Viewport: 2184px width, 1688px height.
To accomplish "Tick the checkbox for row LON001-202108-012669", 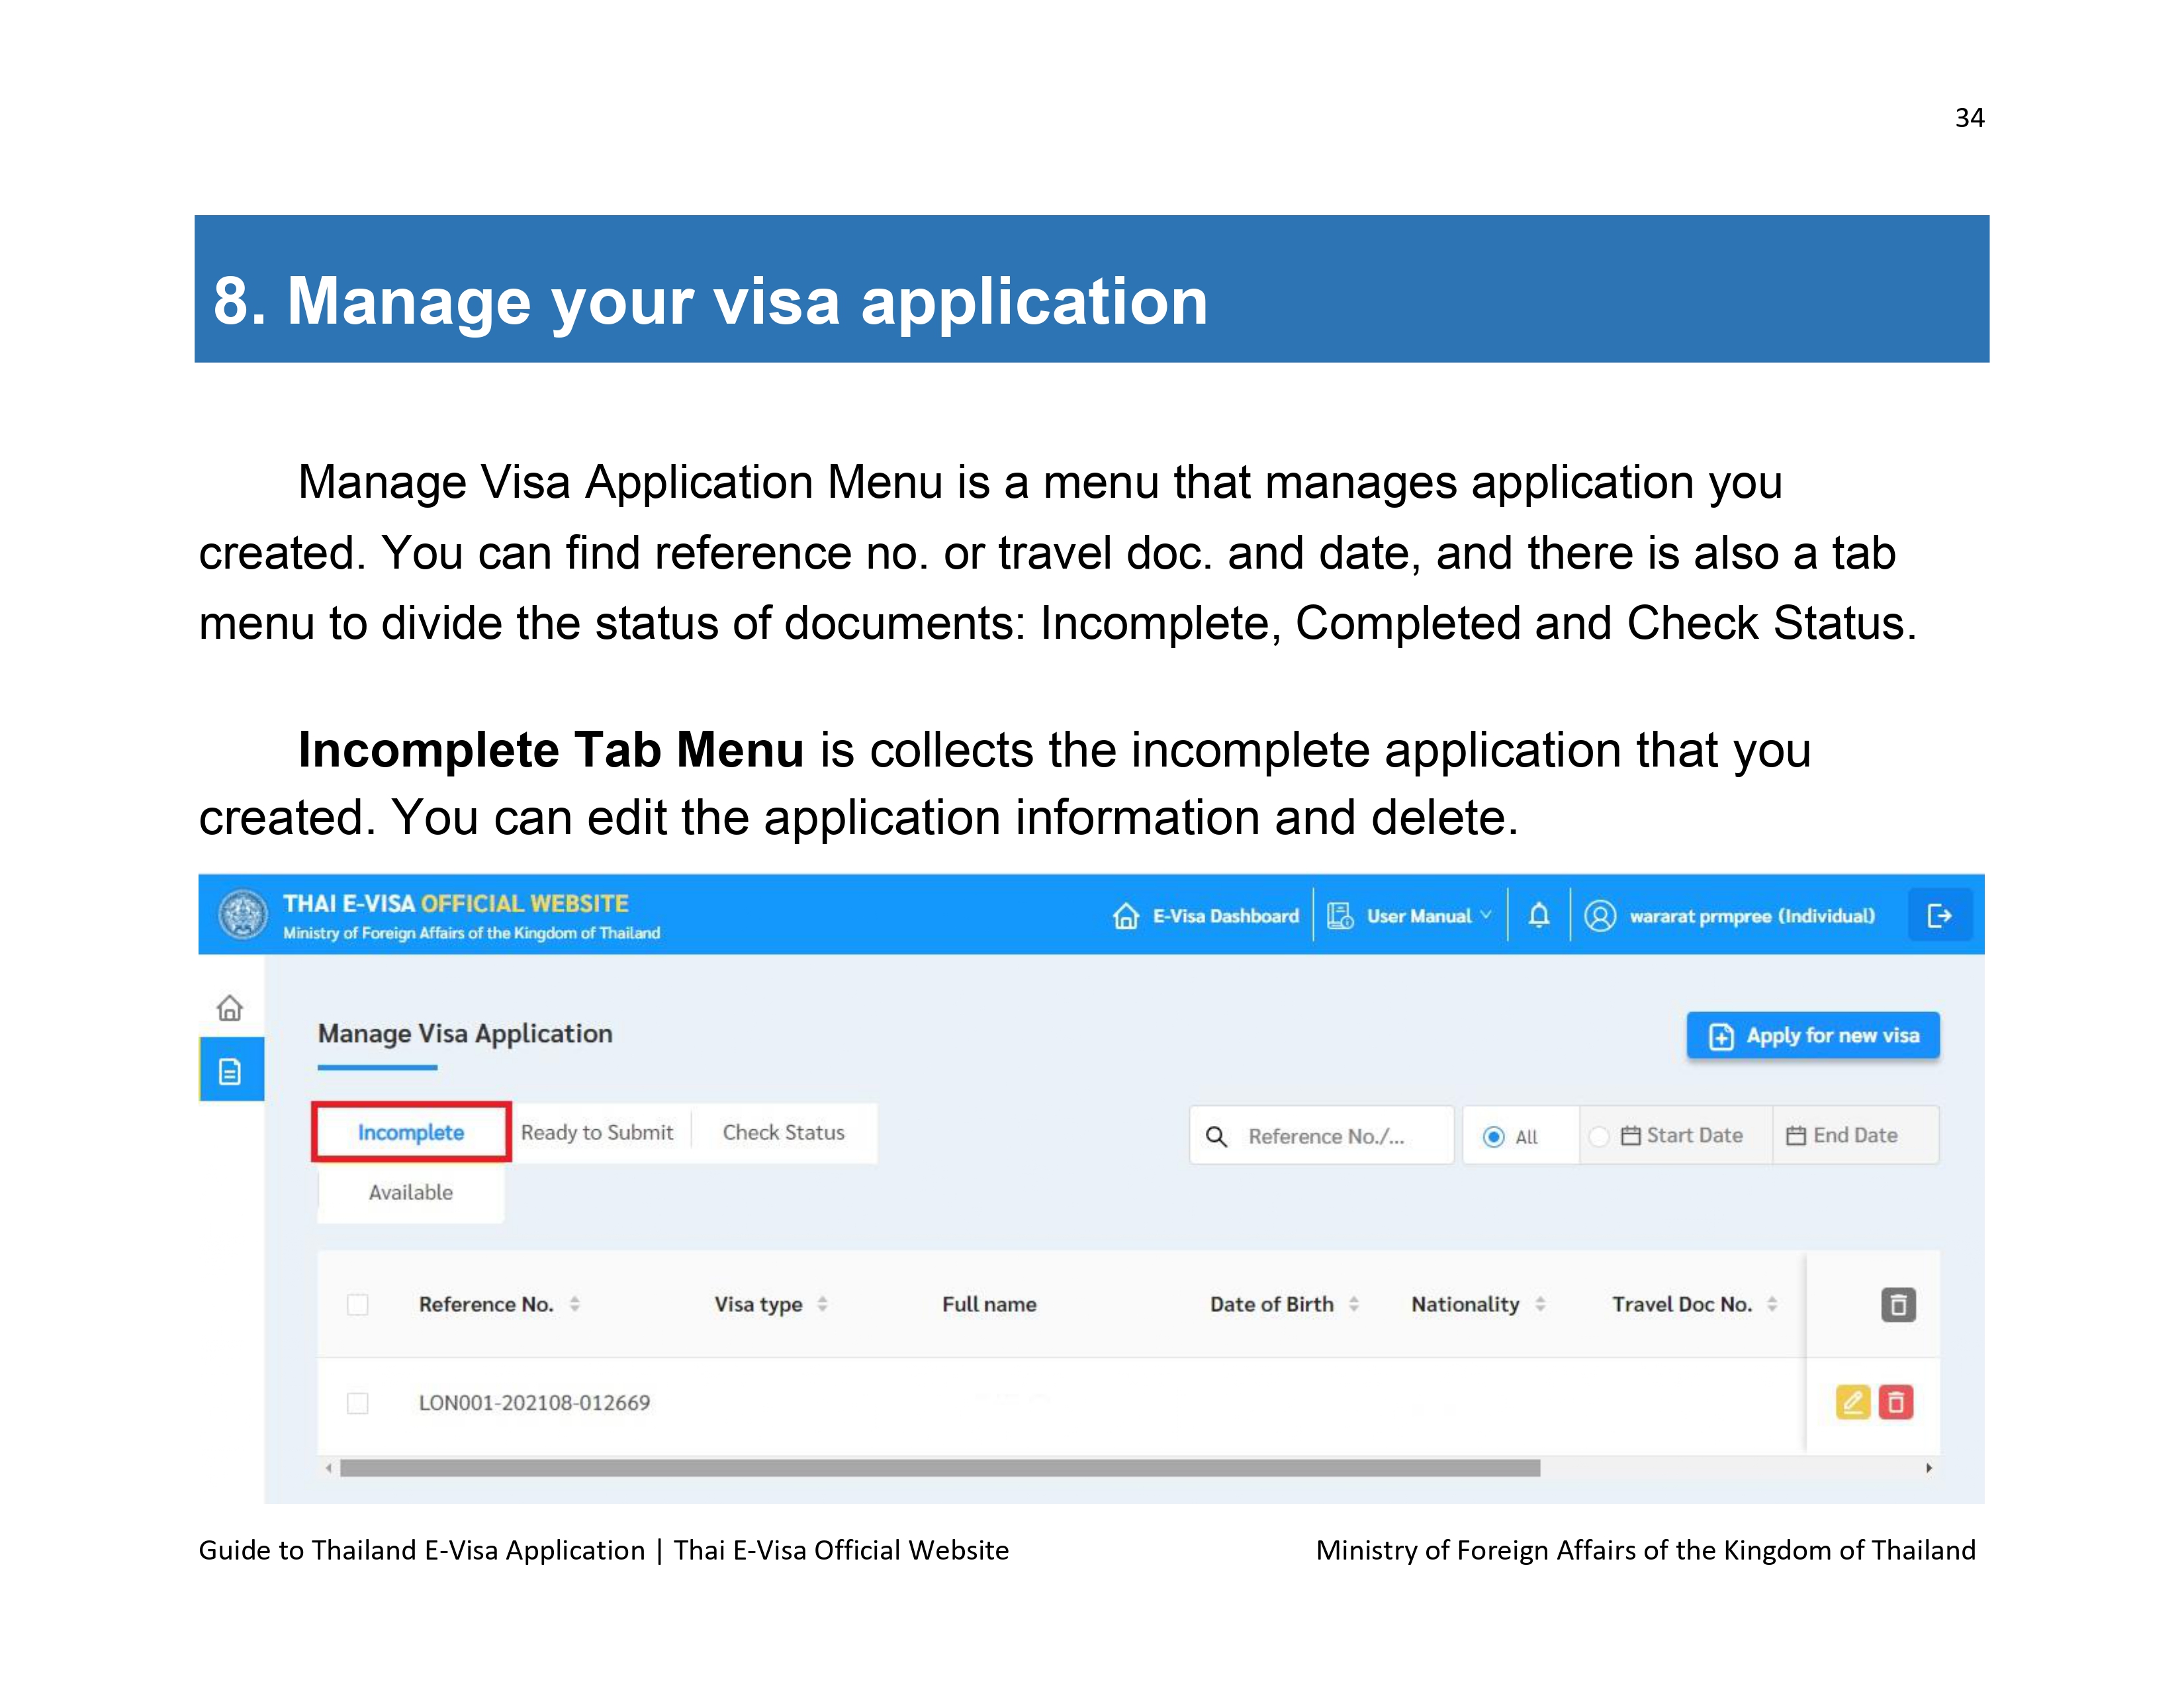I will coord(357,1403).
